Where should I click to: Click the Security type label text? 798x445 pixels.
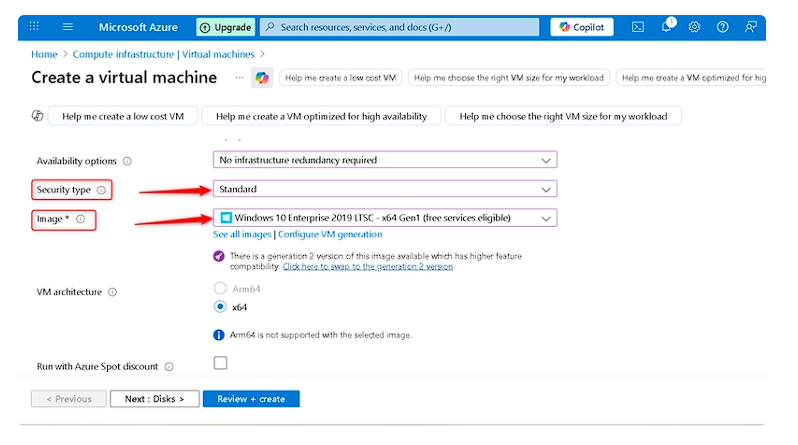pyautogui.click(x=64, y=190)
